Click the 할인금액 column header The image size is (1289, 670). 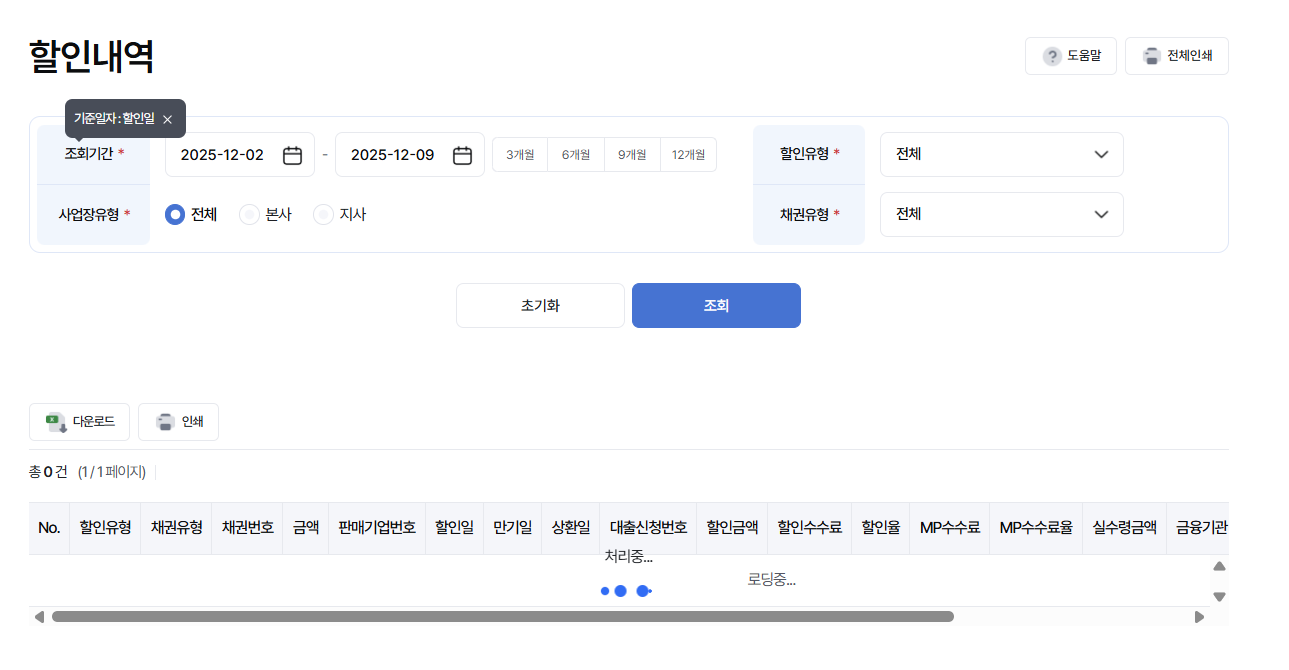(732, 528)
